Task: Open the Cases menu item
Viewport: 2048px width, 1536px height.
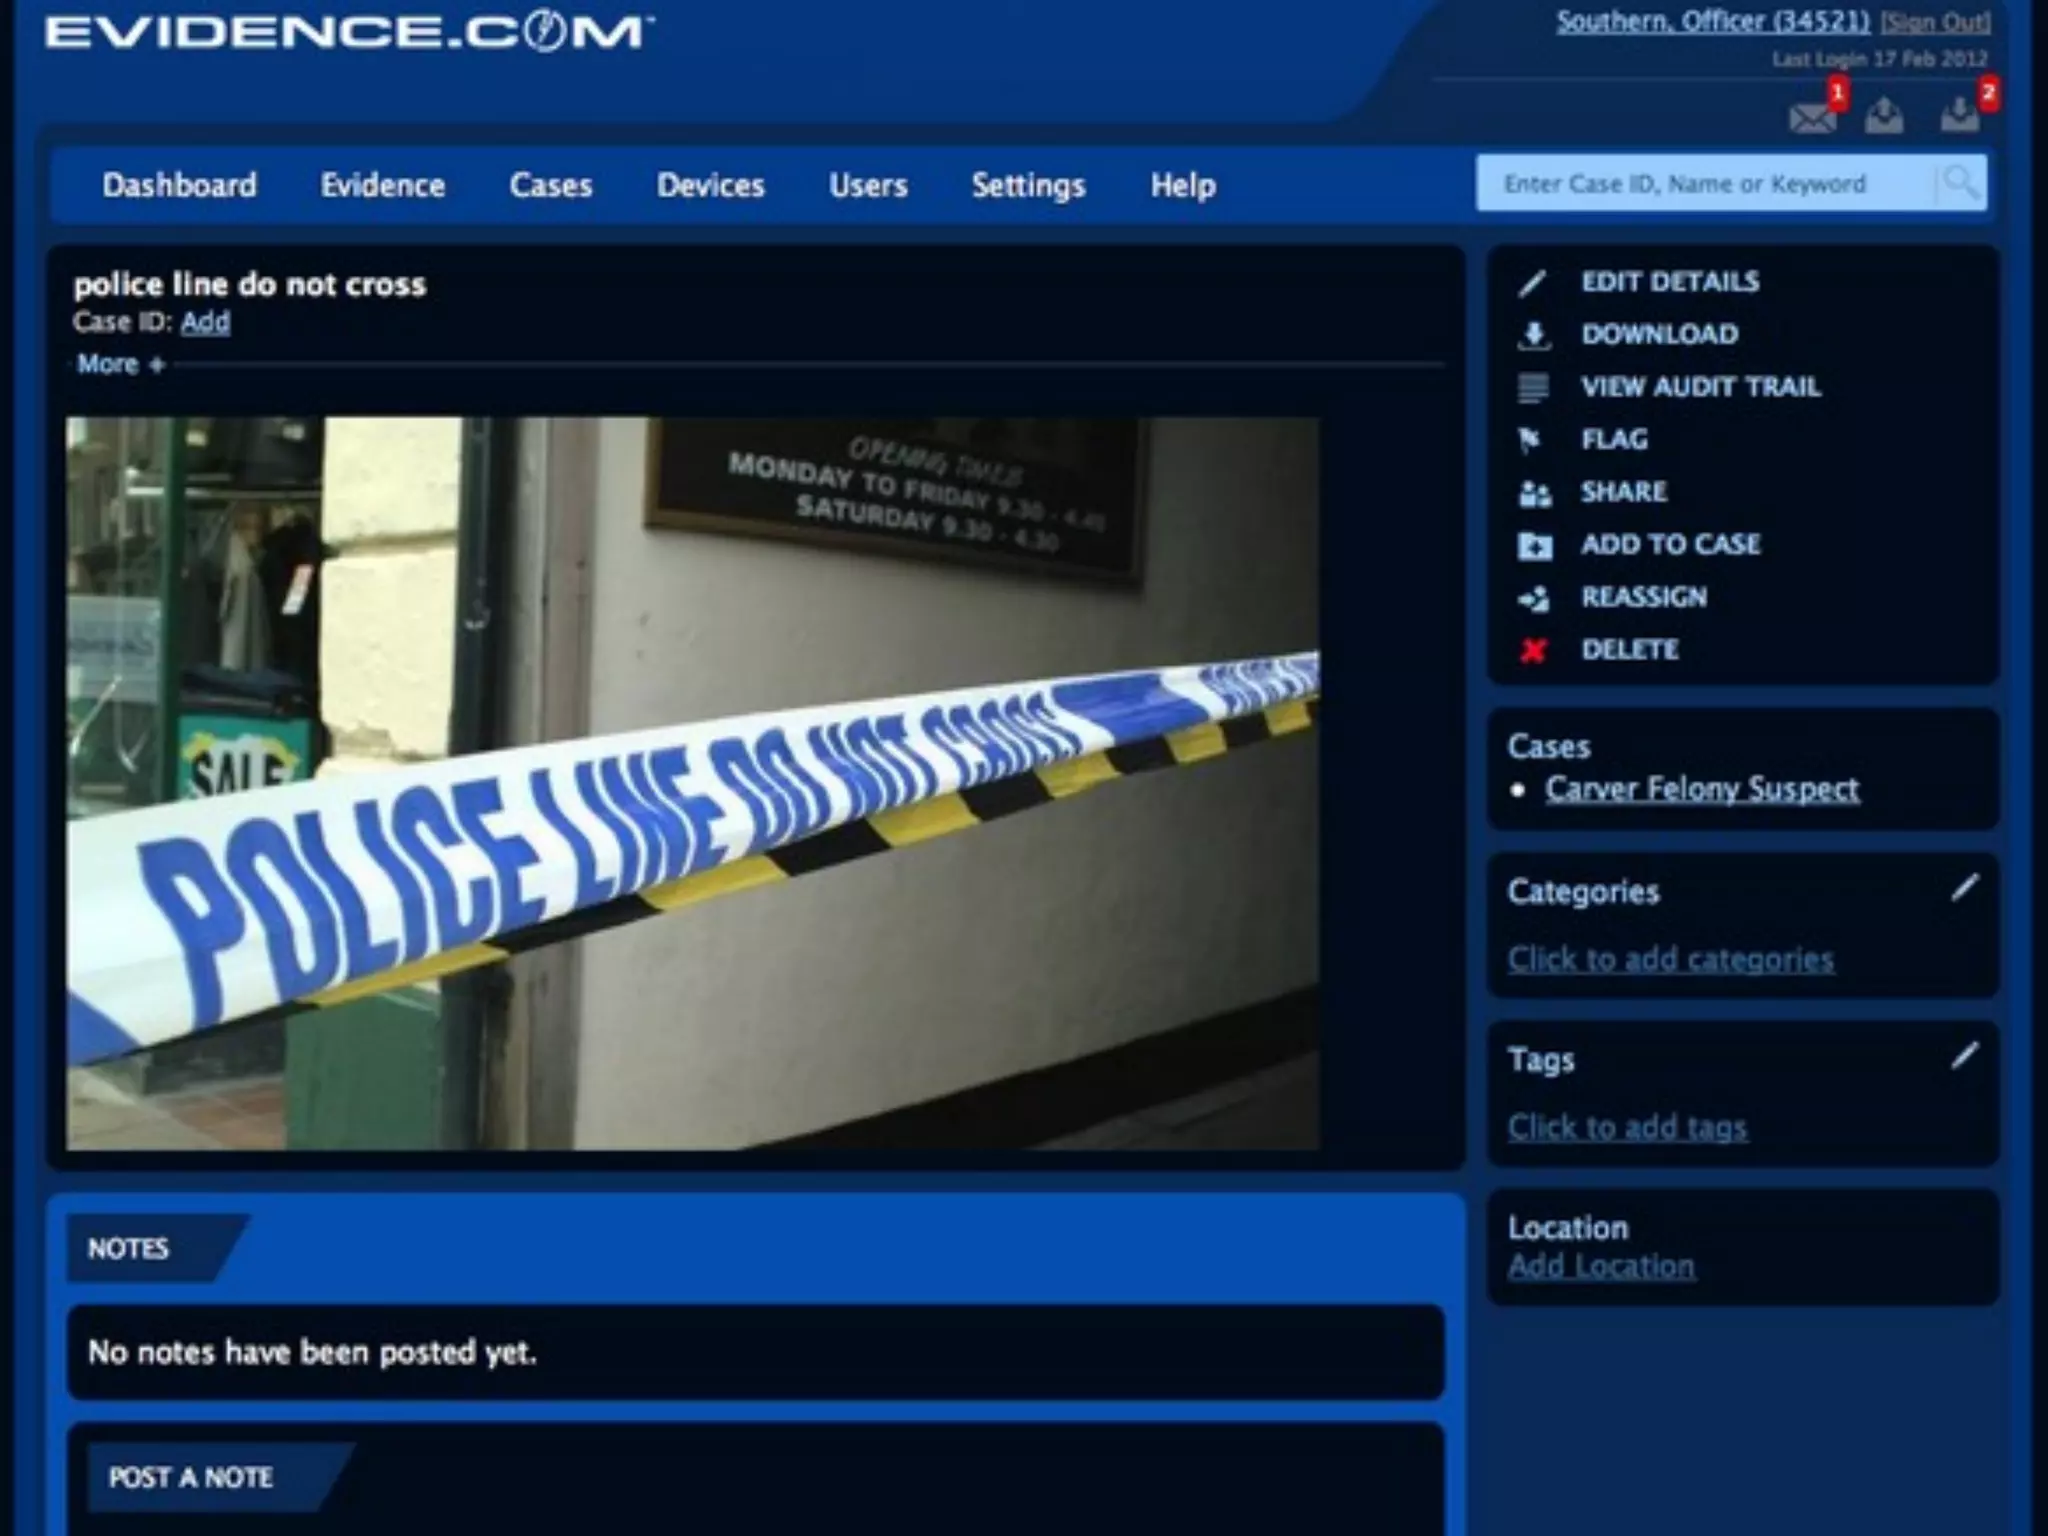Action: tap(551, 185)
